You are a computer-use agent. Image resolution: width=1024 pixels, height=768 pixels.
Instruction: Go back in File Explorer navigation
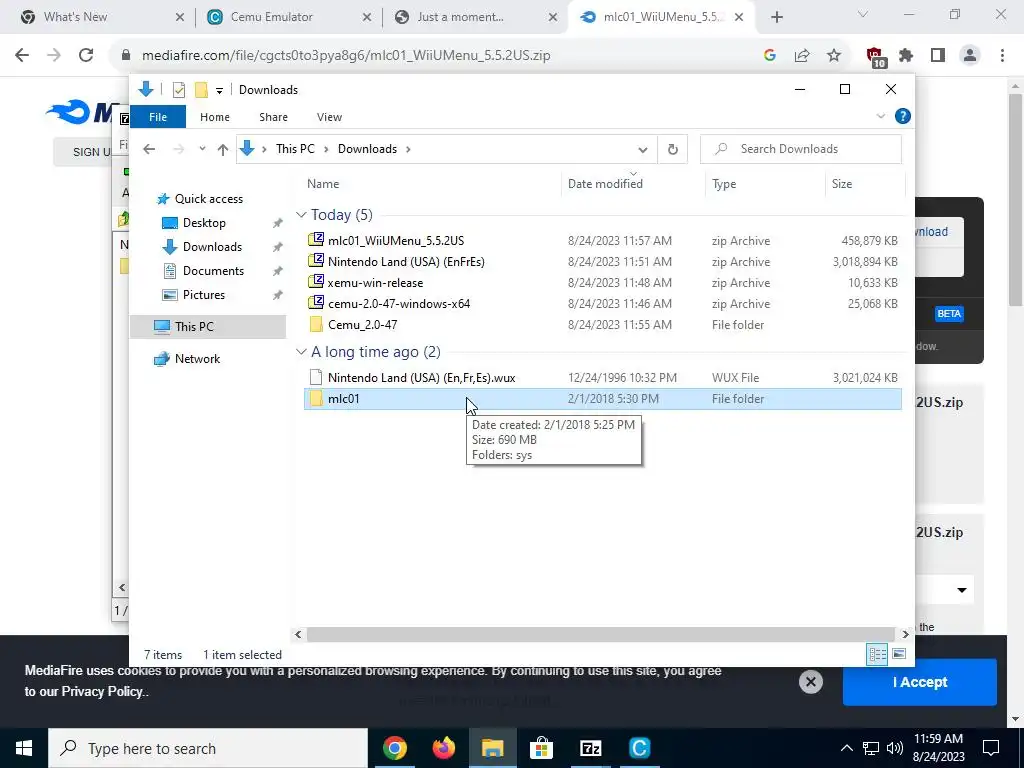tap(149, 149)
